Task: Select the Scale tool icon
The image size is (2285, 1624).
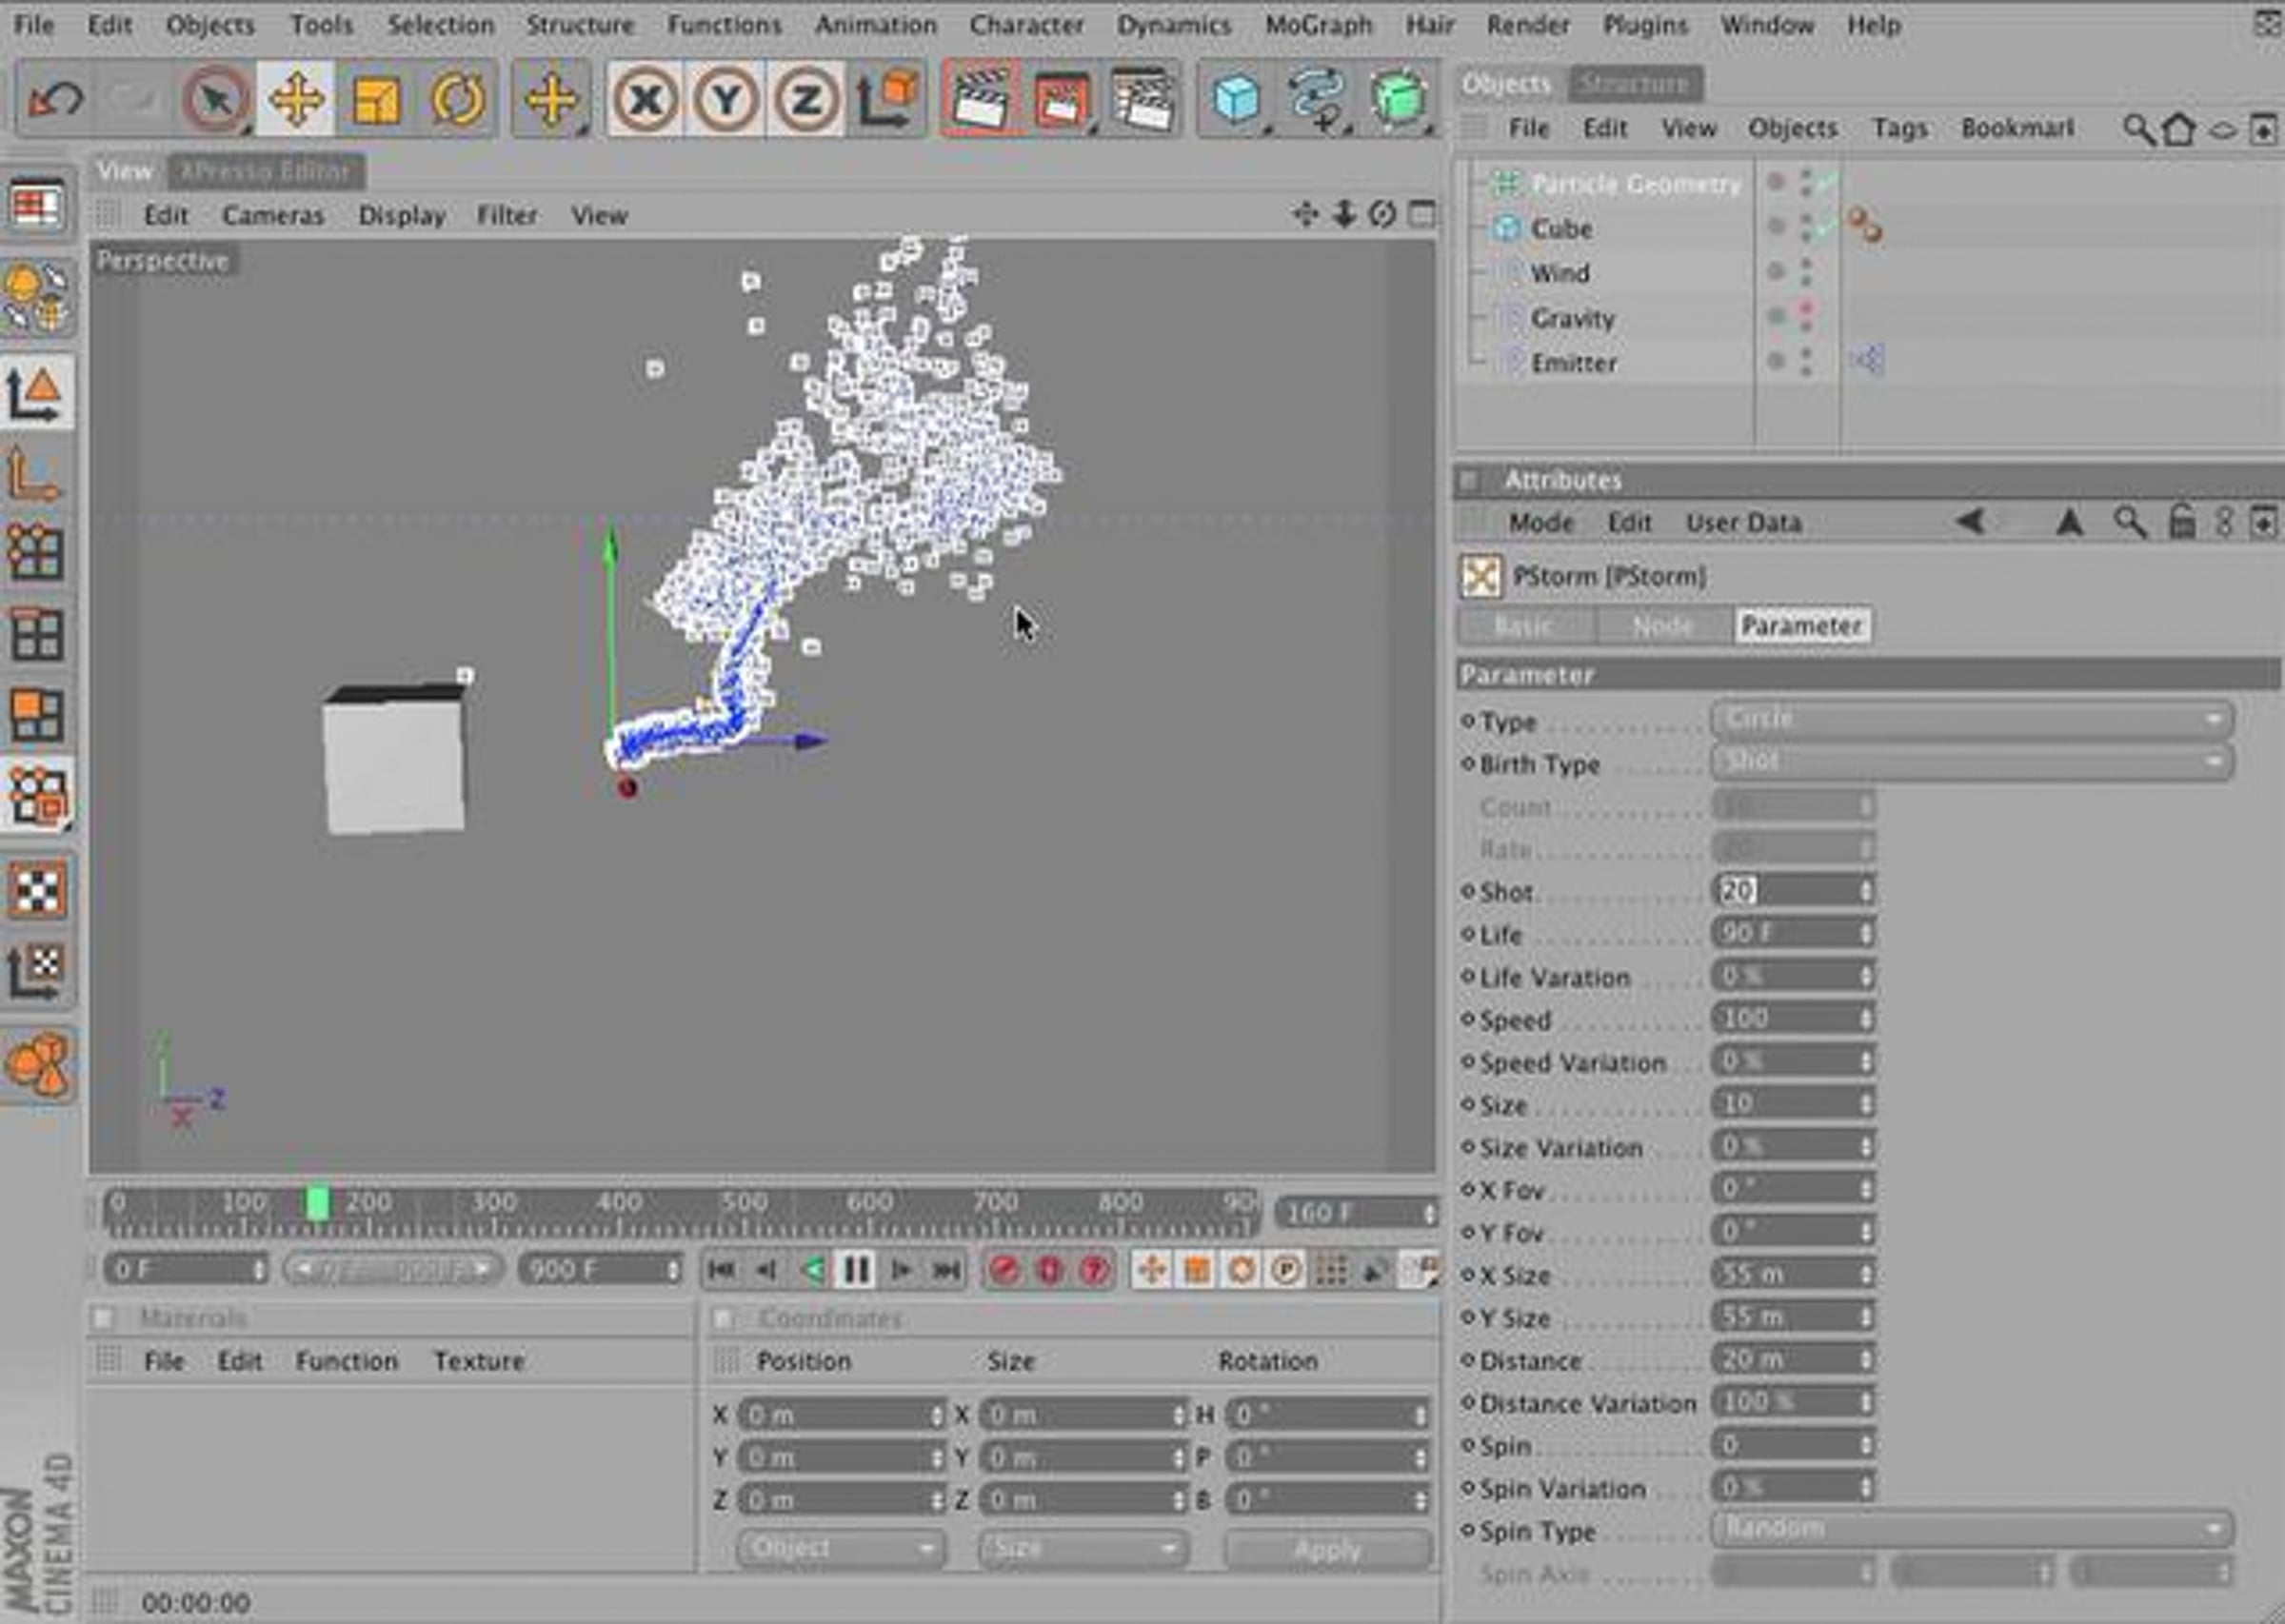Action: point(376,99)
